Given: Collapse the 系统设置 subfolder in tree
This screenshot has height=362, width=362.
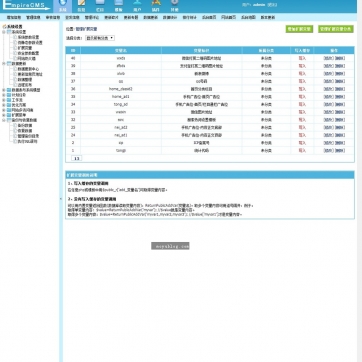Looking at the screenshot, I should [4, 32].
